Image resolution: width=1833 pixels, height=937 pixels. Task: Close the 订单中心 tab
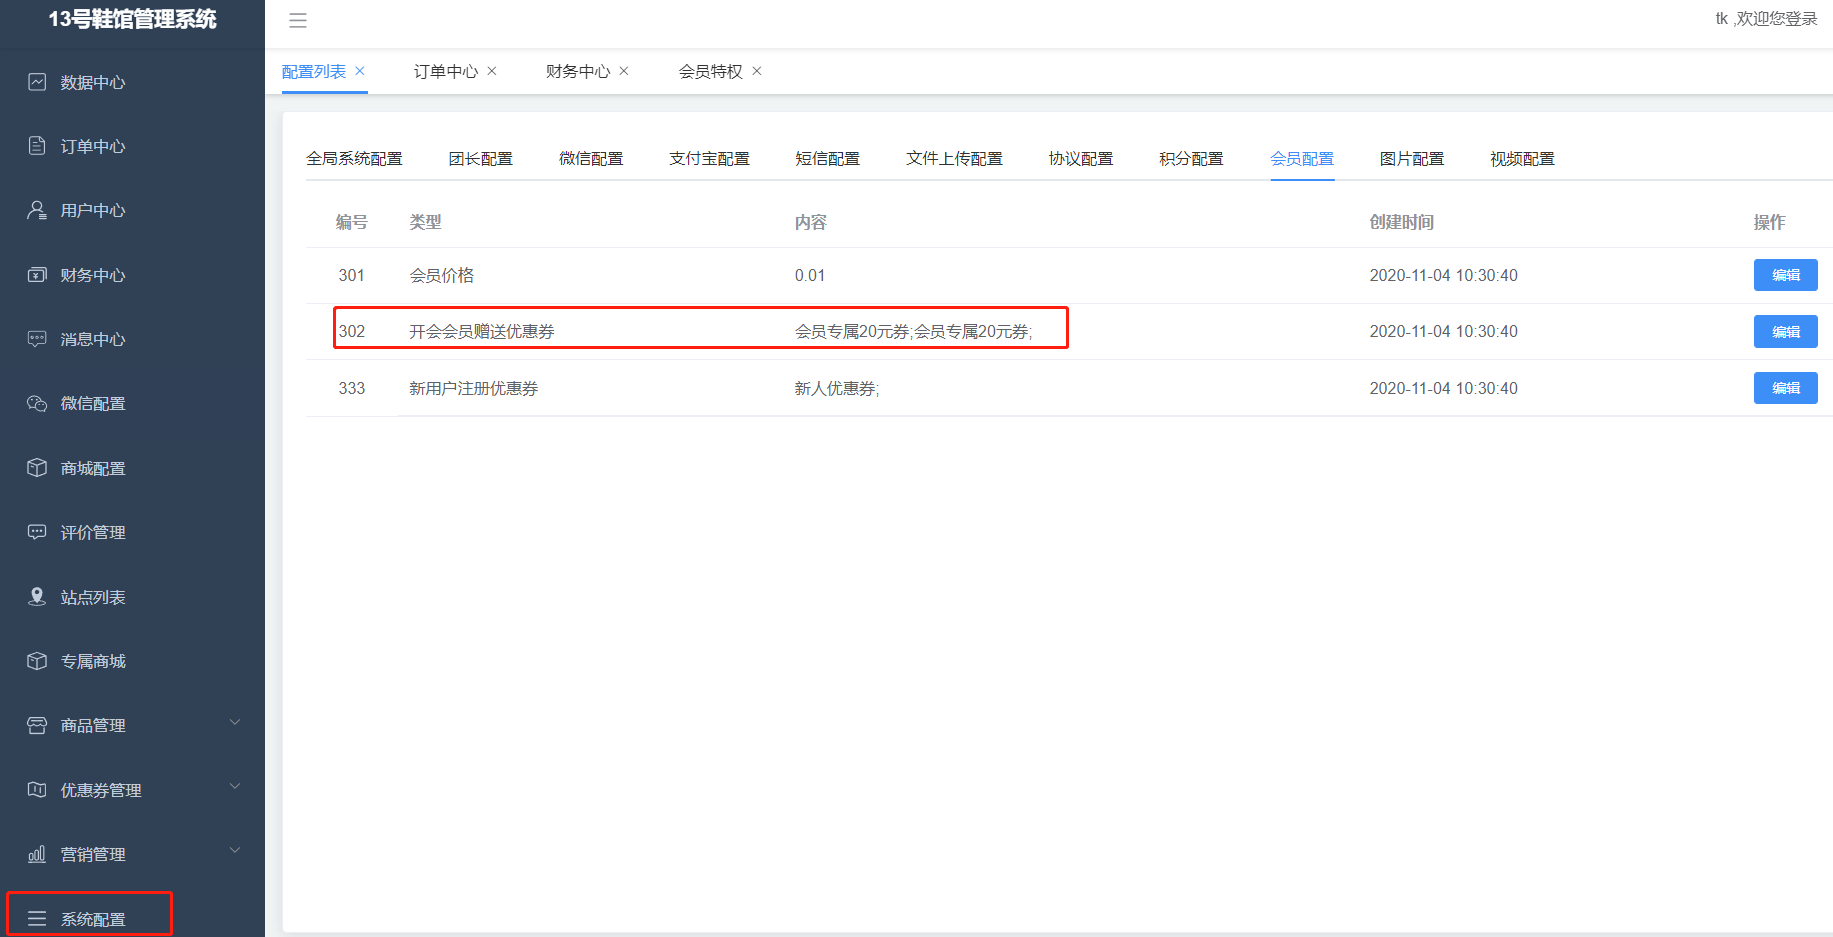[492, 71]
